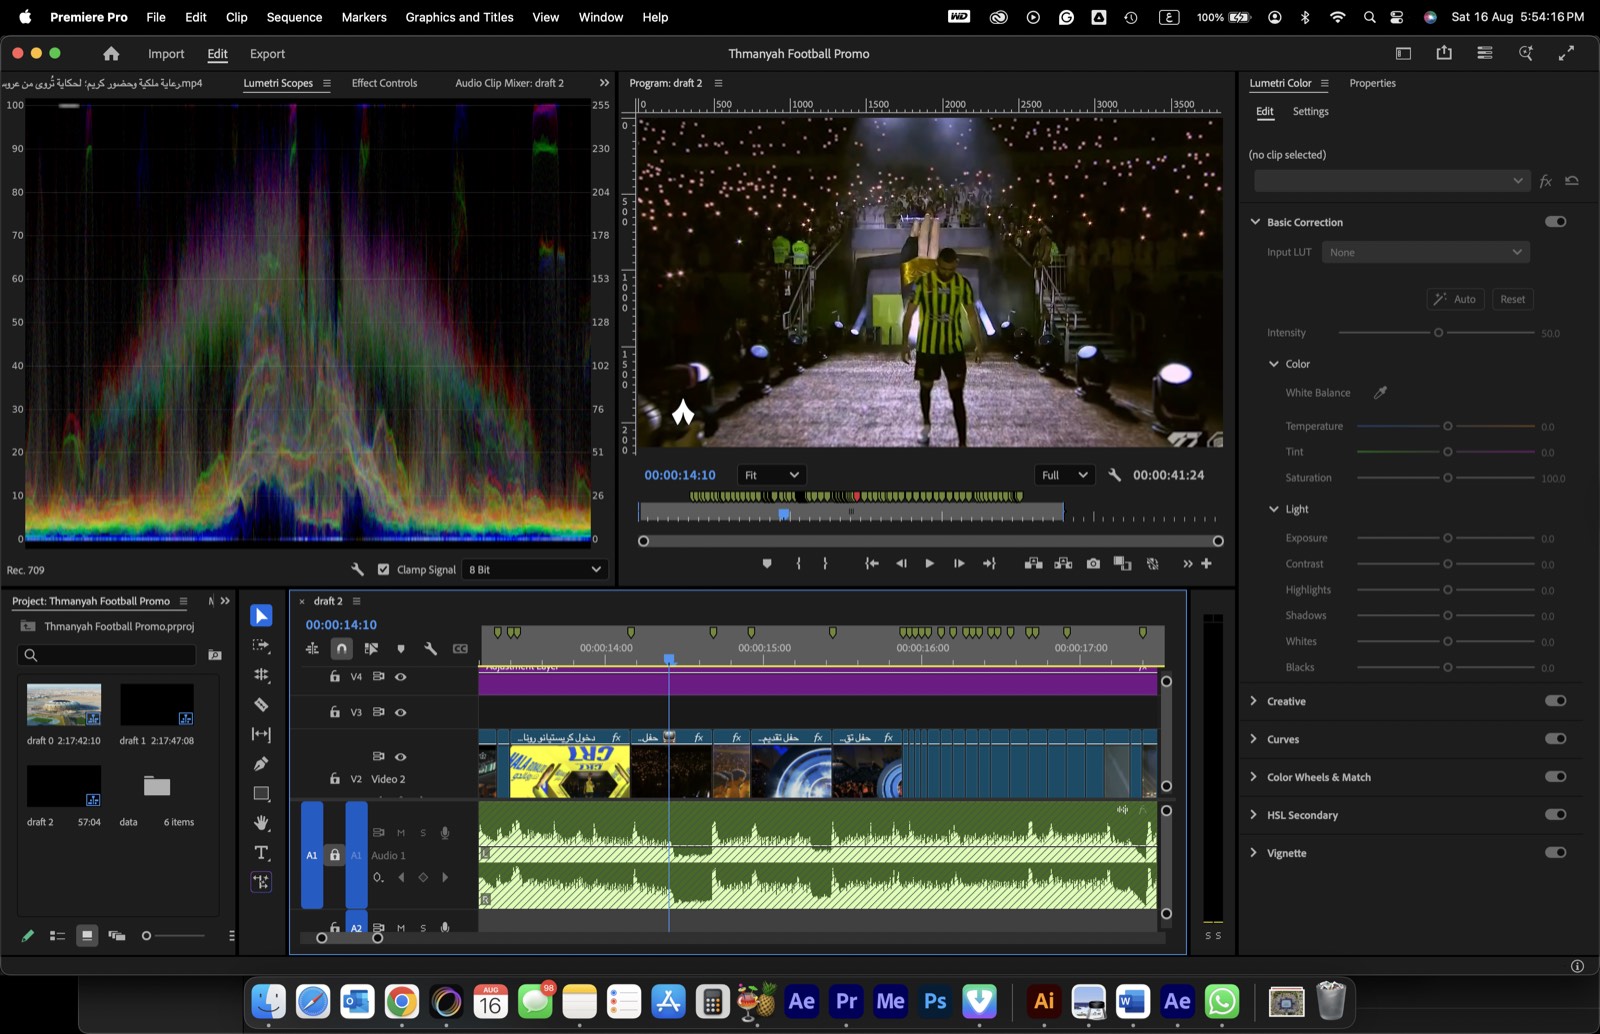Click the Export workspace link
The image size is (1600, 1034).
click(267, 54)
